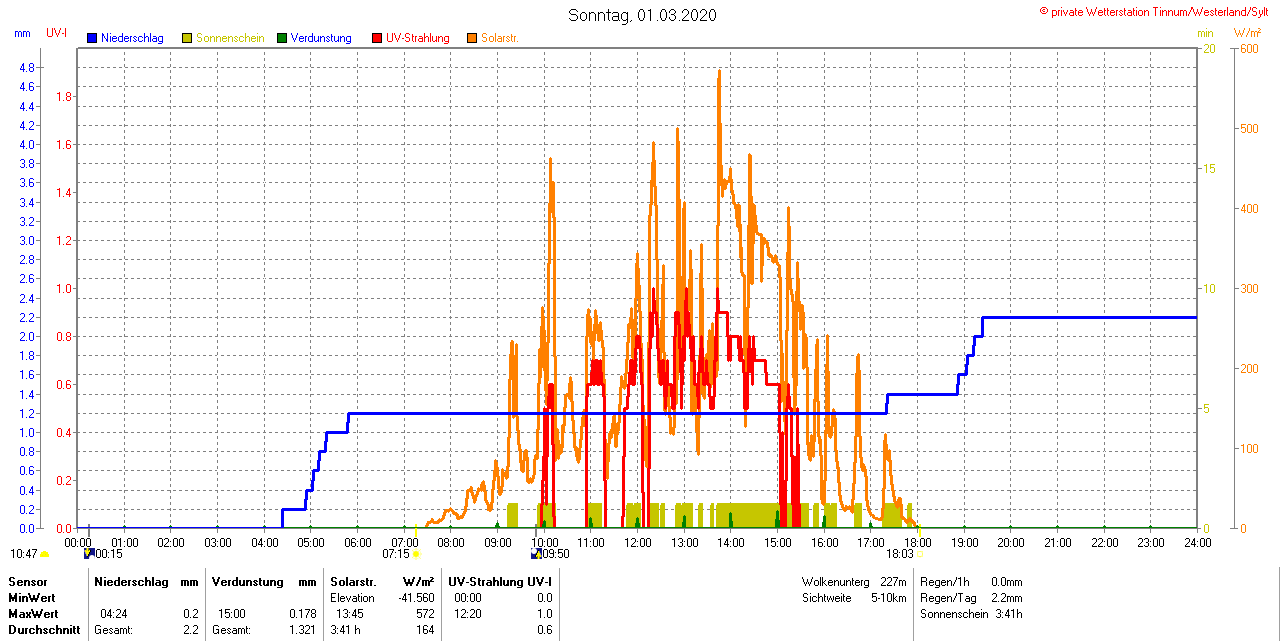Click the UV-I axis unit label
Screen dimensions: 1280x641
pos(57,33)
